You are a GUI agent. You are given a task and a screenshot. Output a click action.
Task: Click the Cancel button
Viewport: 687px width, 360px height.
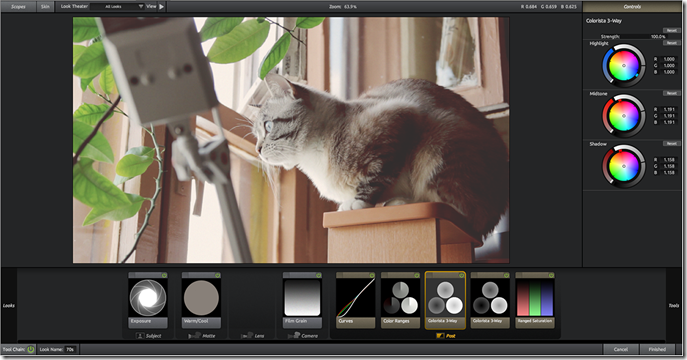(620, 349)
